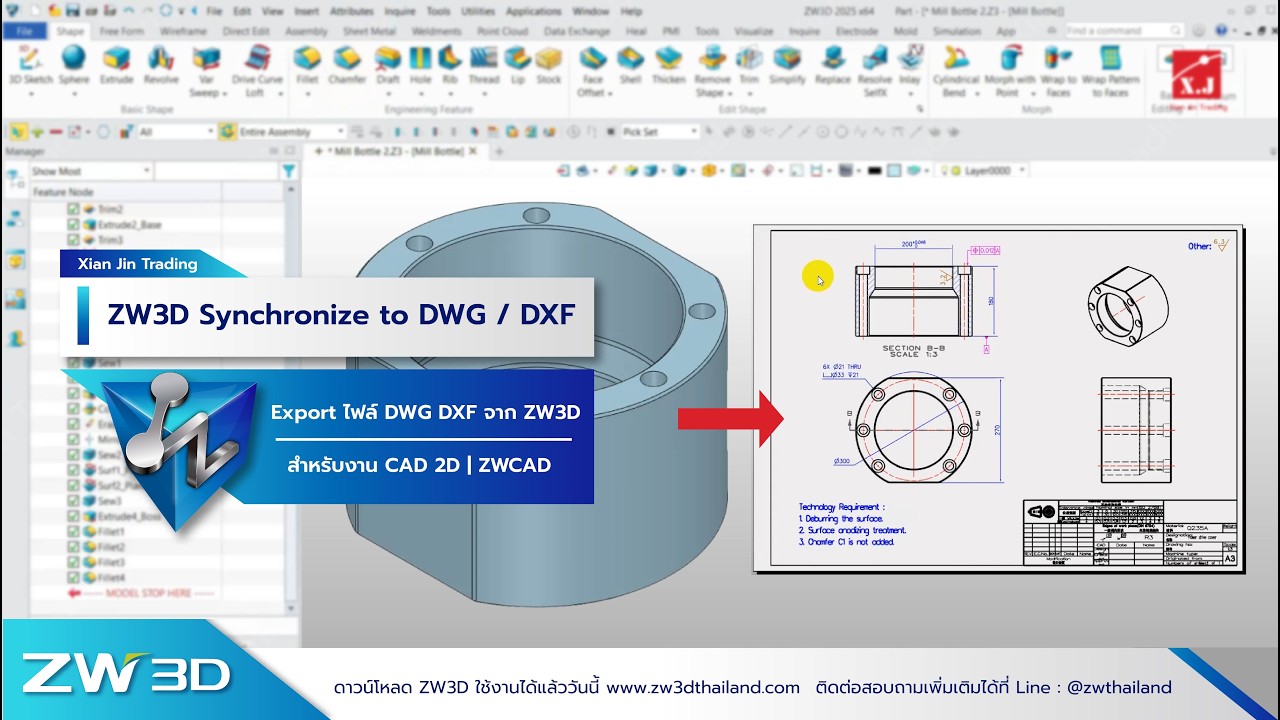Click the Manager filter text field
The height and width of the screenshot is (720, 1280).
[217, 172]
